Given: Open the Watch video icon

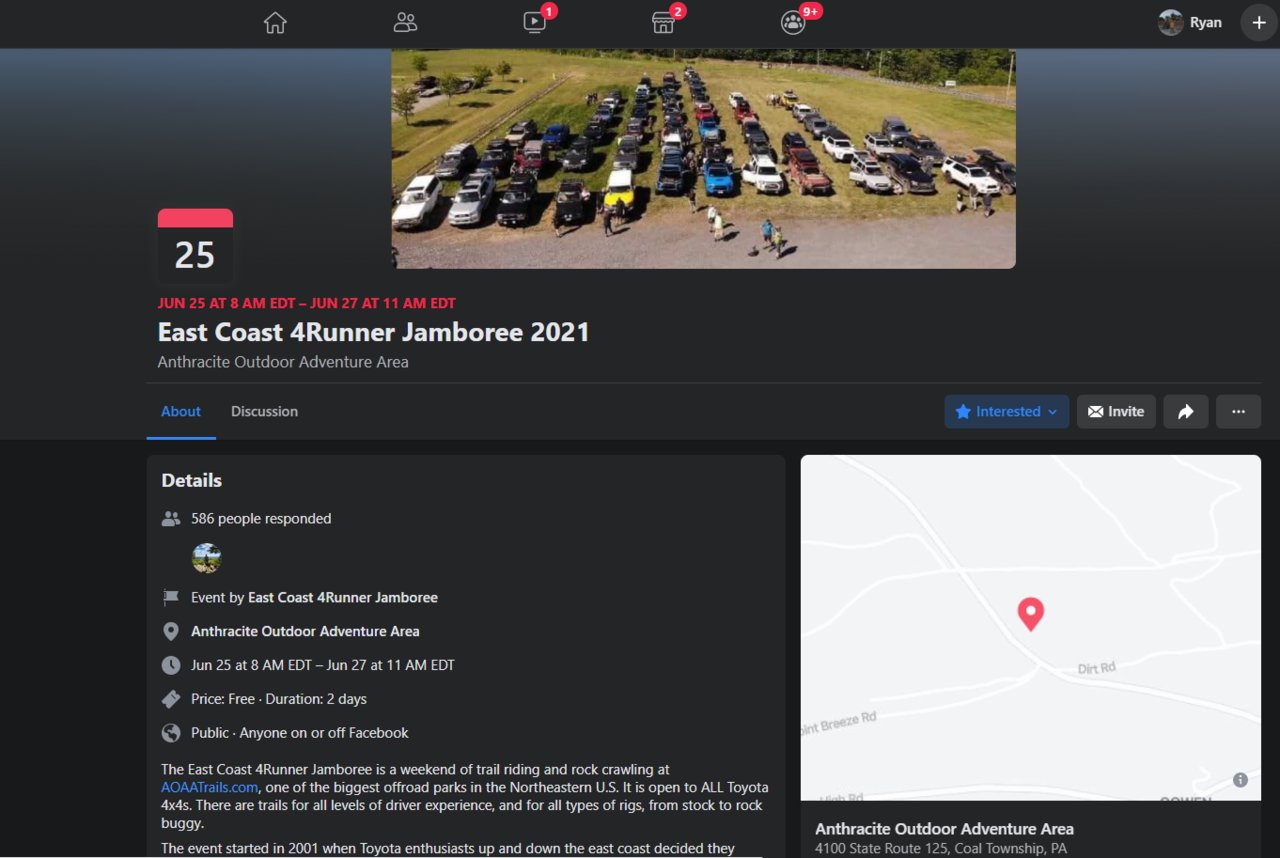Looking at the screenshot, I should click(535, 22).
